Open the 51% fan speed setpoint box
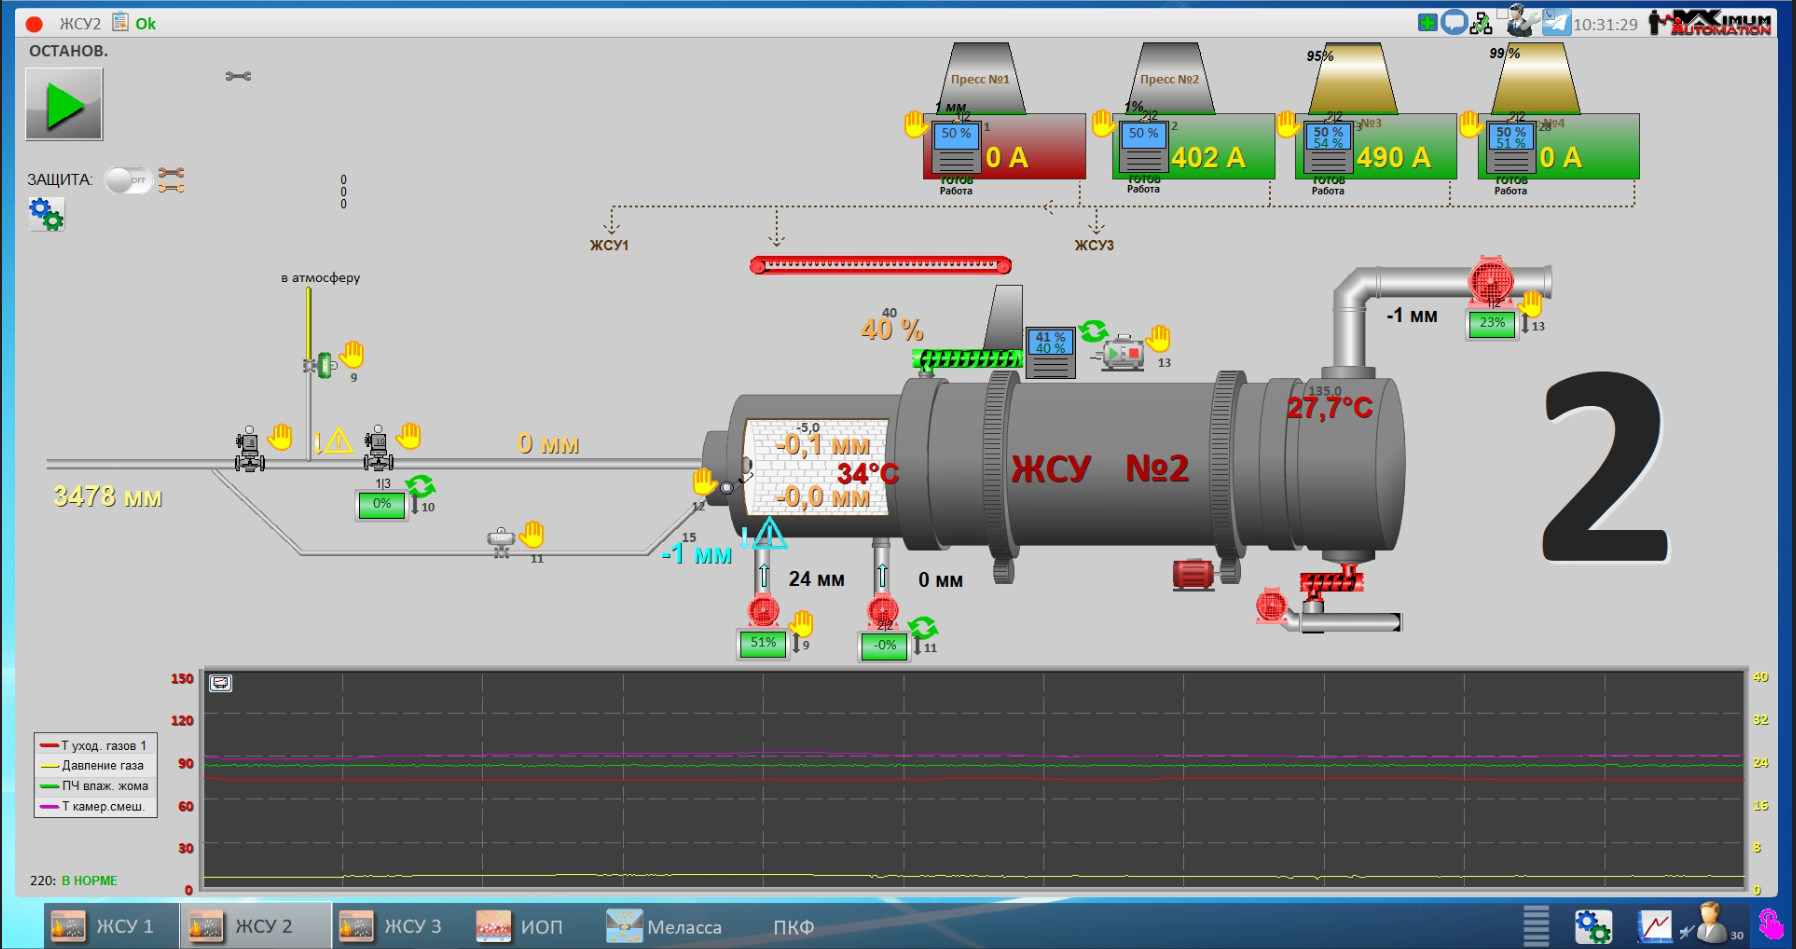Image resolution: width=1796 pixels, height=949 pixels. (763, 643)
